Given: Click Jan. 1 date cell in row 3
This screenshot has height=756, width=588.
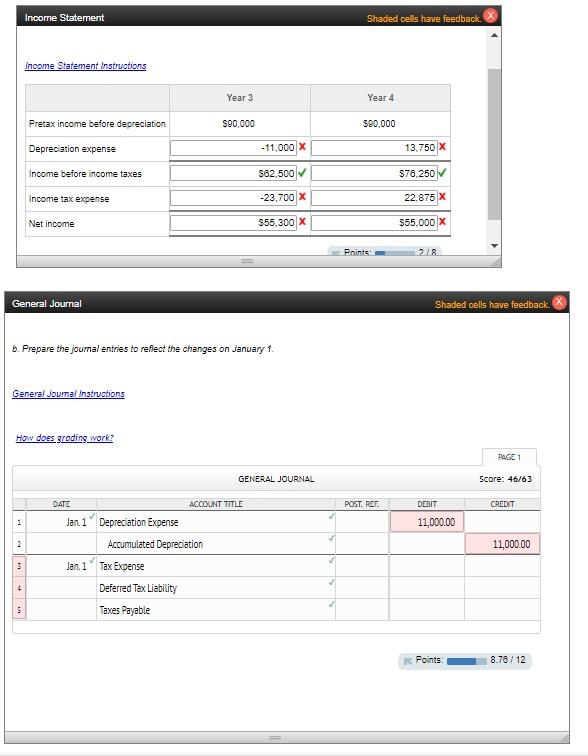Looking at the screenshot, I should point(61,566).
